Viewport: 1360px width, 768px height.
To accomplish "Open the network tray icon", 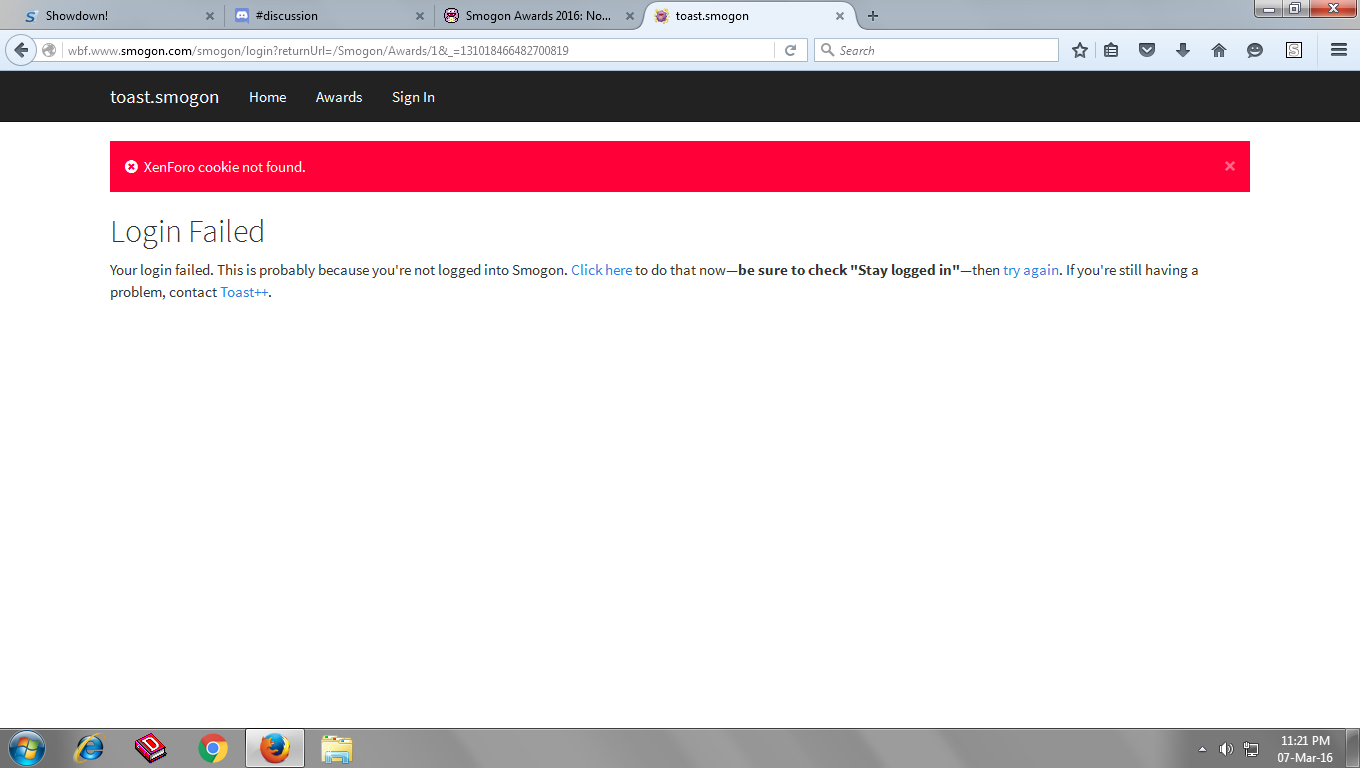I will (x=1251, y=749).
